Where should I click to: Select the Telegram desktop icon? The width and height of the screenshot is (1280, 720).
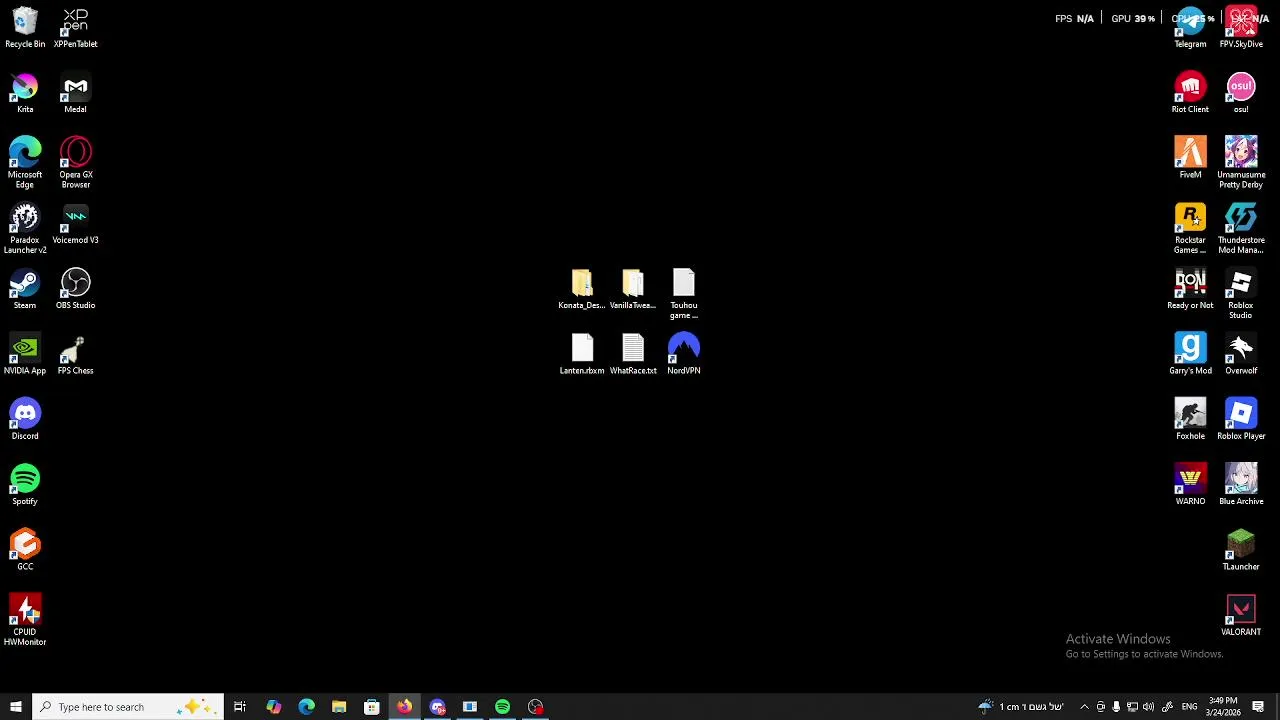coord(1190,28)
